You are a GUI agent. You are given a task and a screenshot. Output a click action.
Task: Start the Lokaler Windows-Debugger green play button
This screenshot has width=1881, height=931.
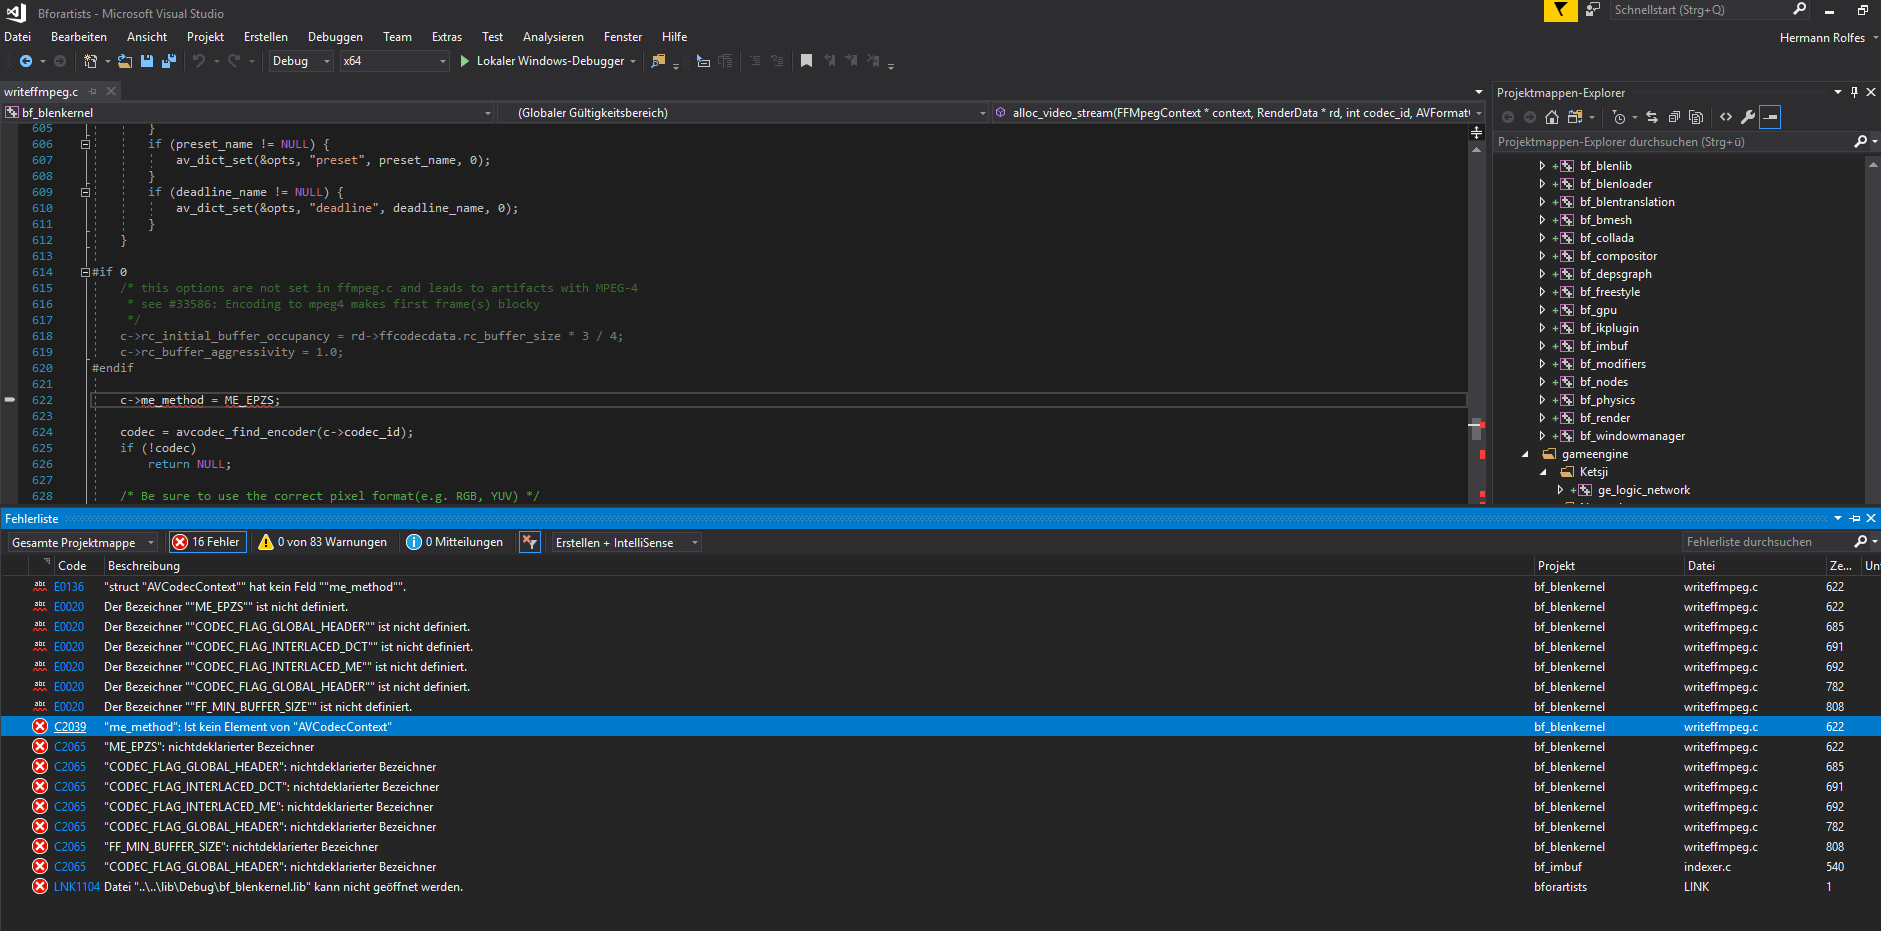(465, 61)
